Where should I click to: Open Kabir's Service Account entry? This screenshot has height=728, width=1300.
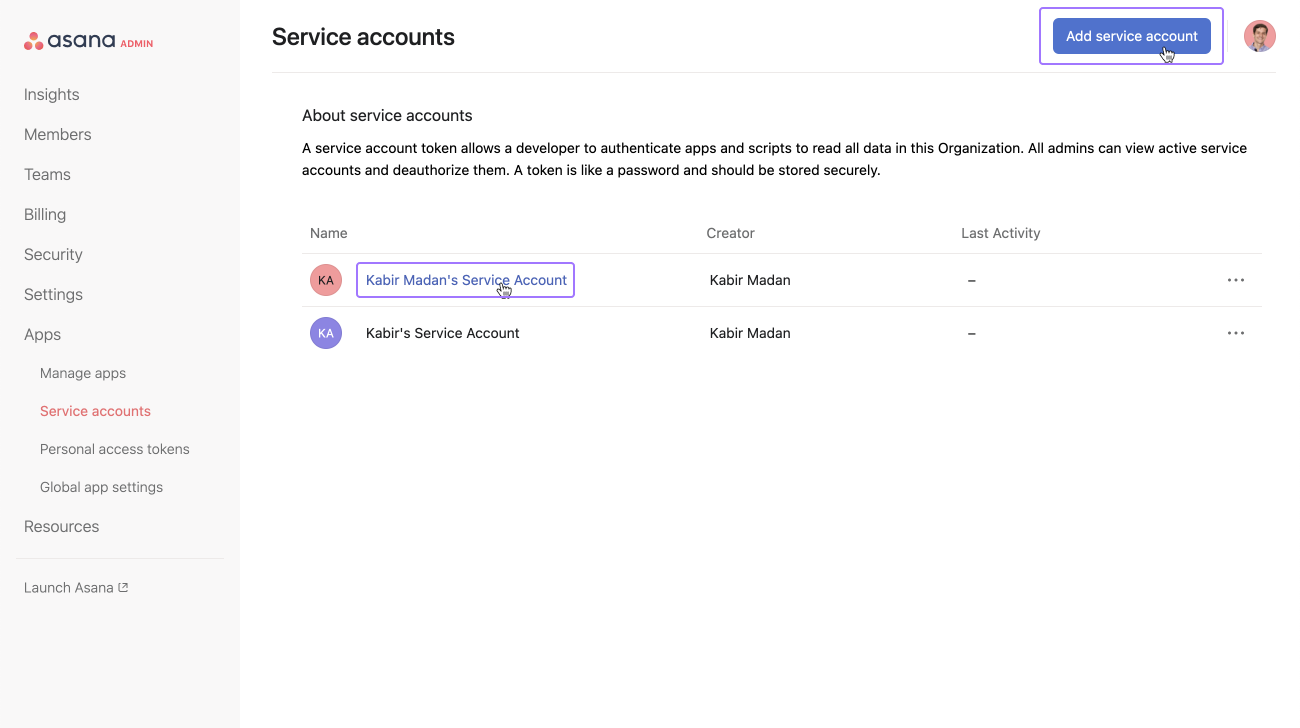coord(443,333)
